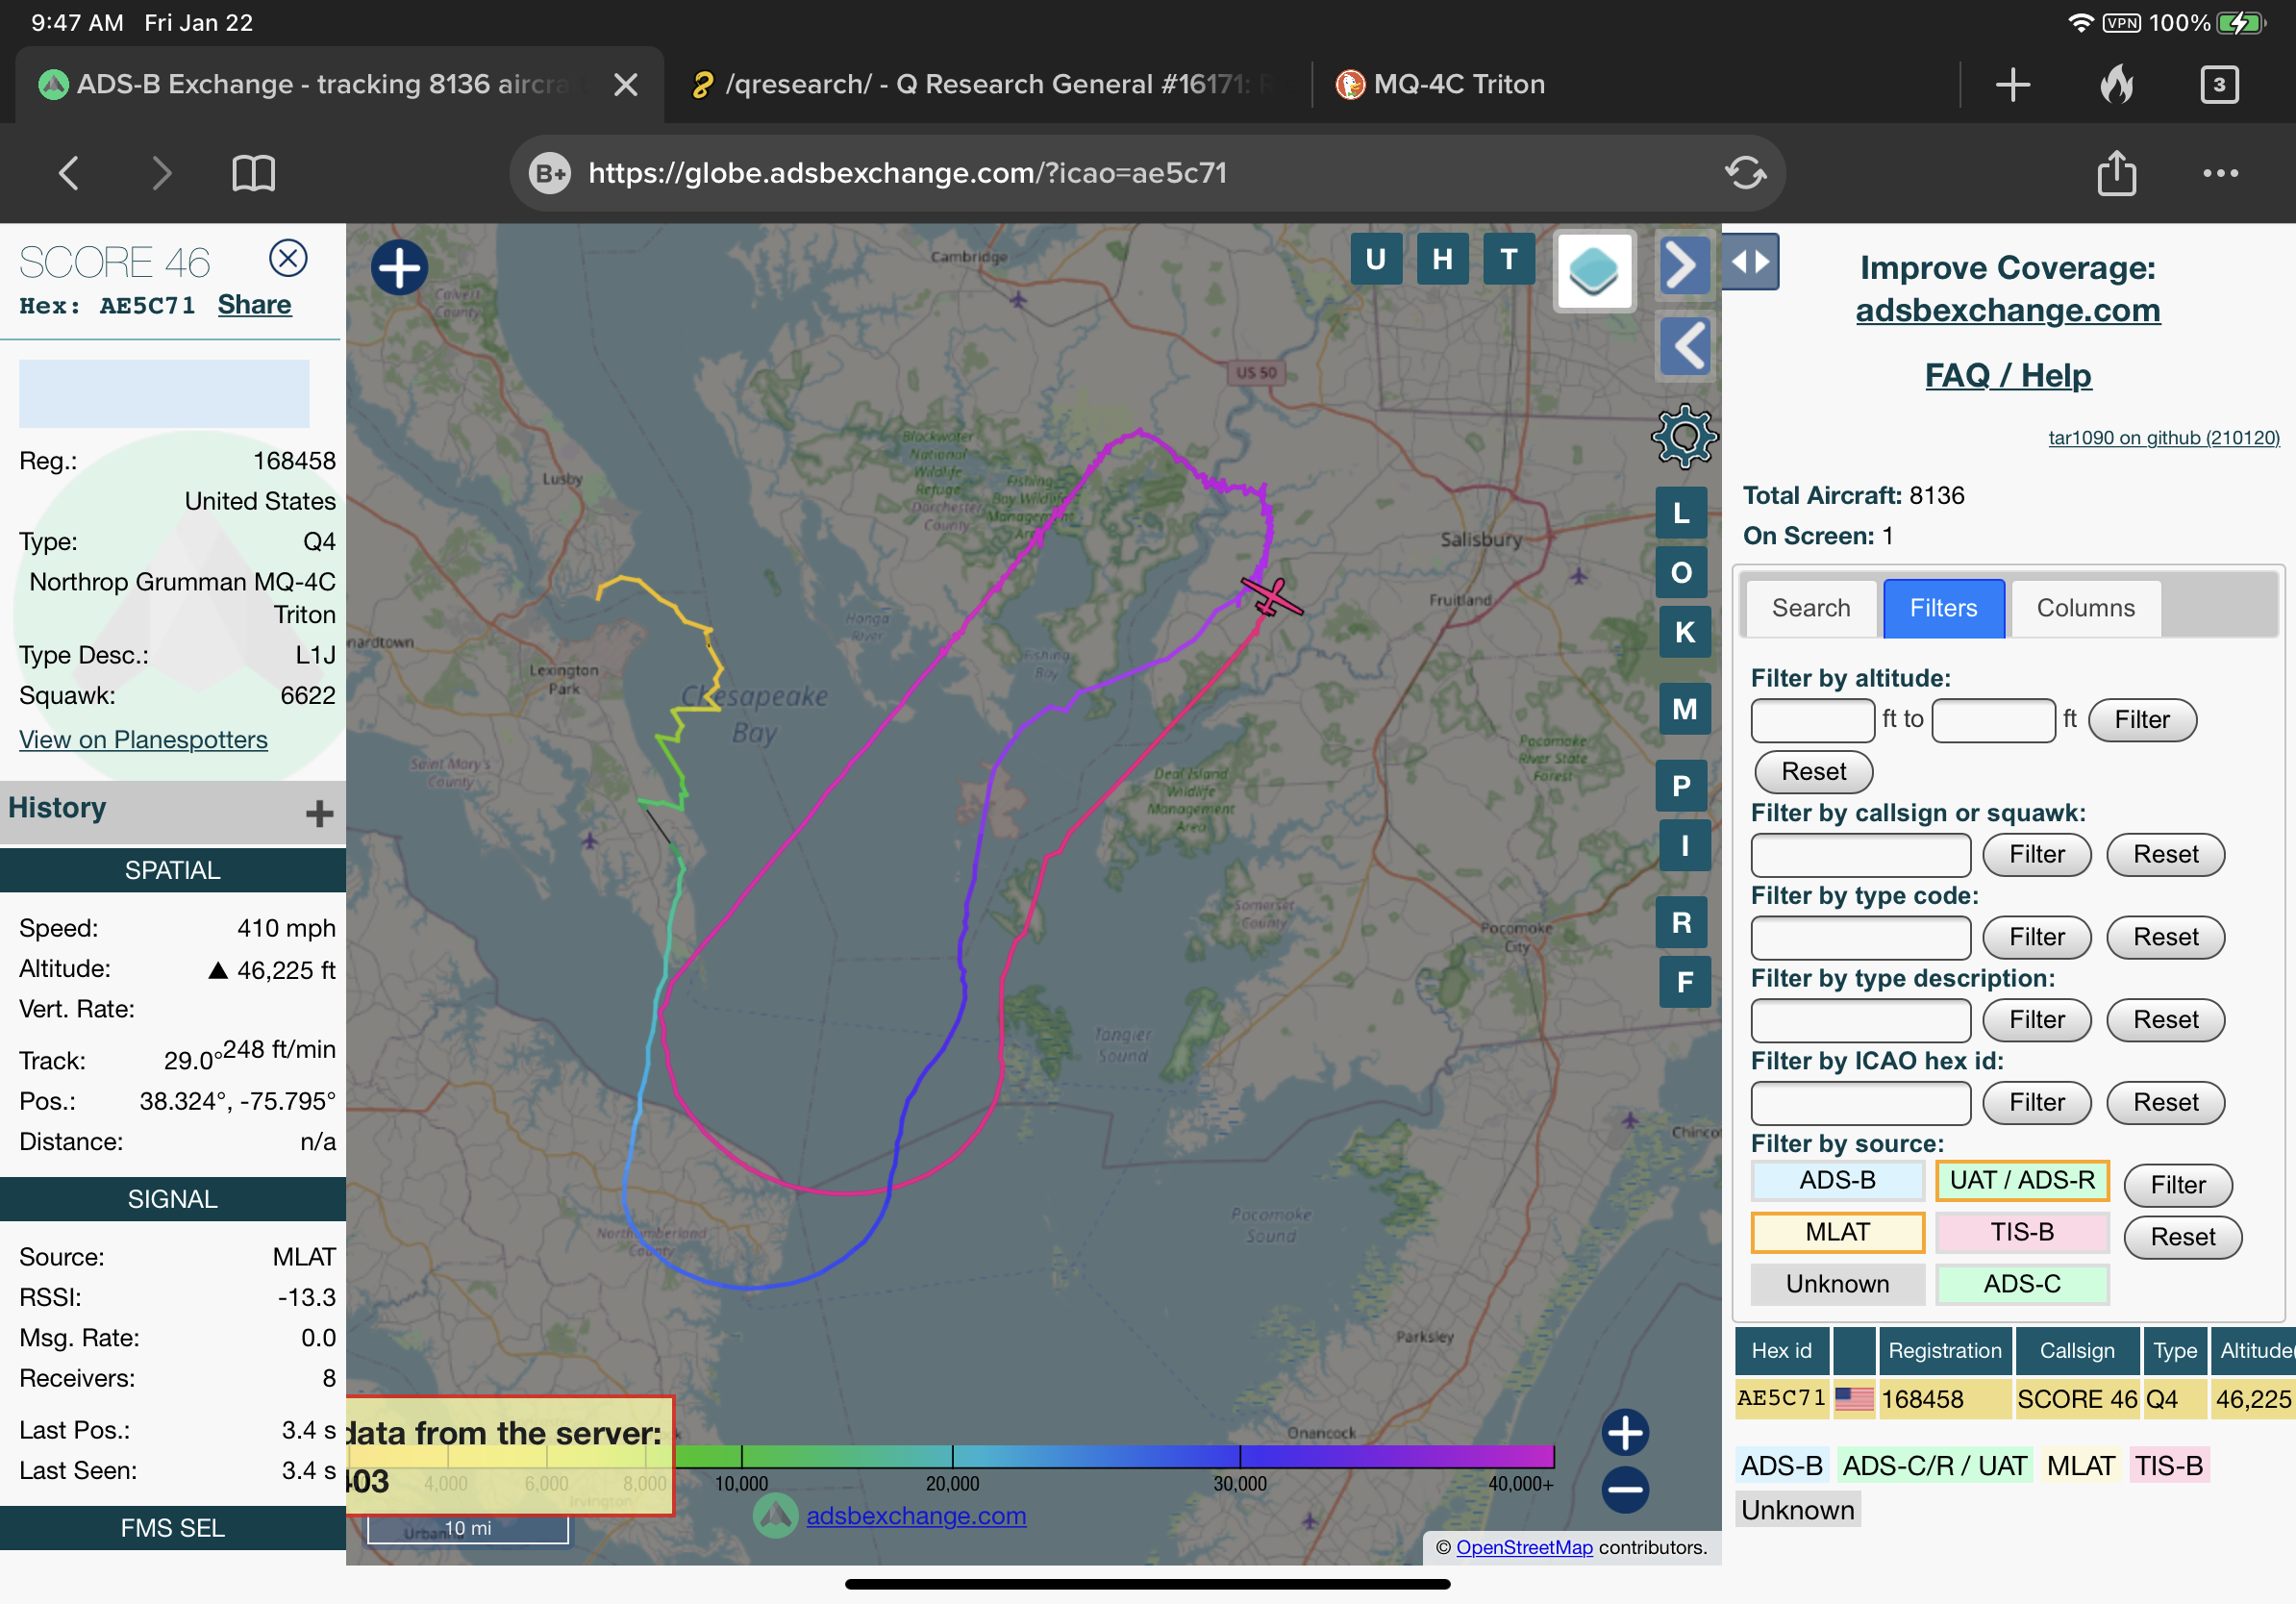
Task: Open the map layer switcher icon
Action: coord(1594,271)
